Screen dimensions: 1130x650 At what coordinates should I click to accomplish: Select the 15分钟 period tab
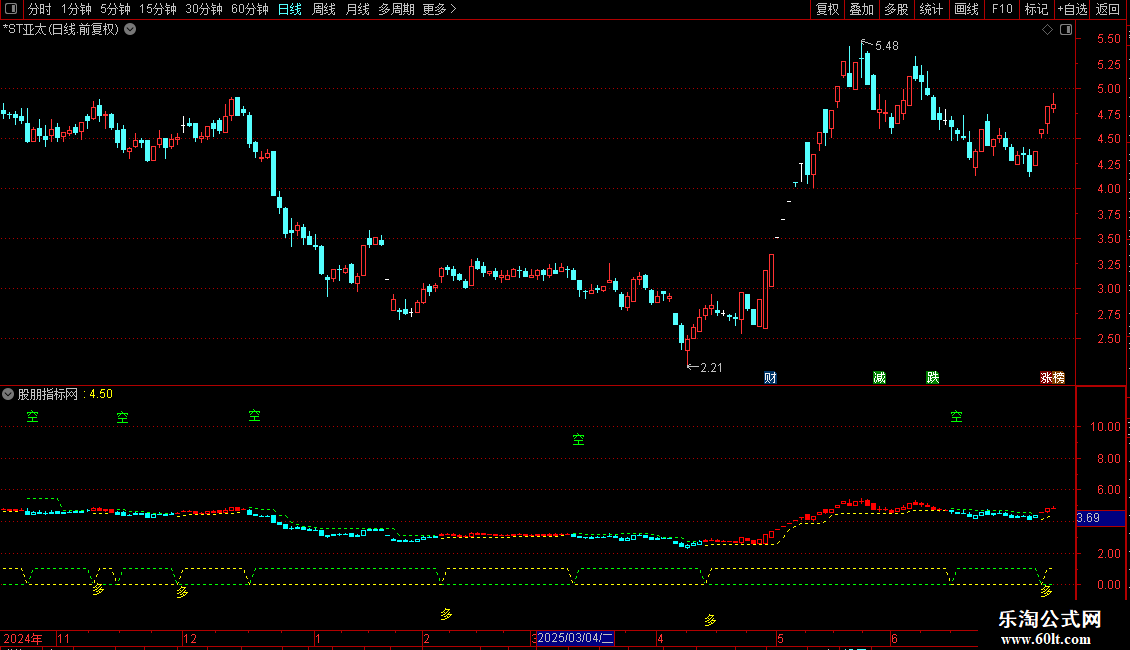pos(158,9)
